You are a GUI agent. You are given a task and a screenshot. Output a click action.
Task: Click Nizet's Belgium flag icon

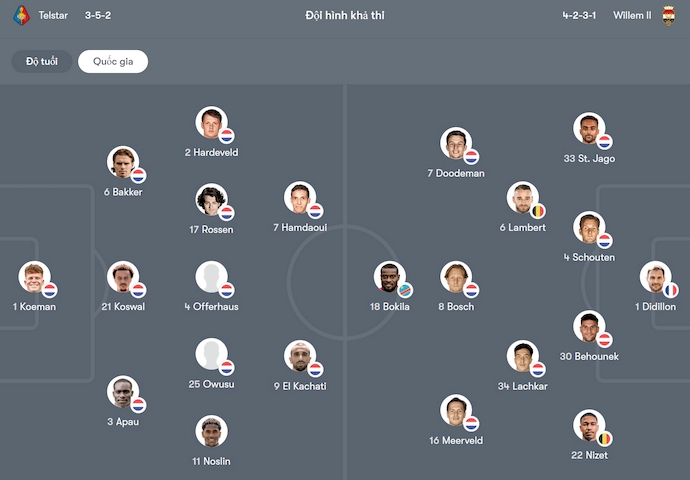(x=604, y=439)
